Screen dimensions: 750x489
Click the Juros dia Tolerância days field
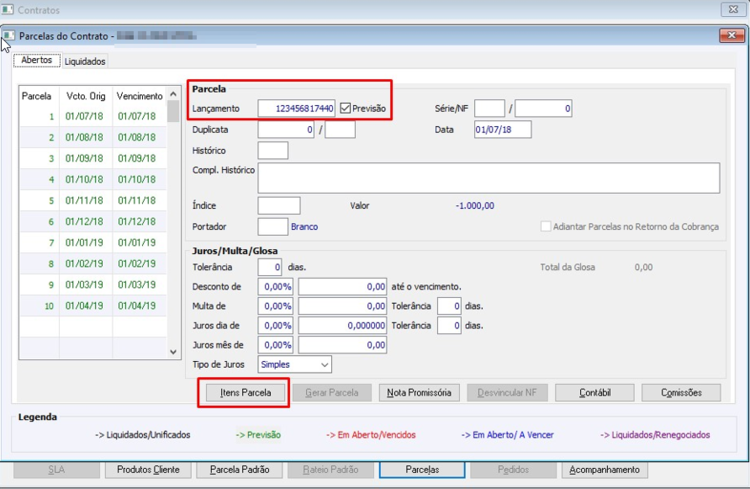(x=449, y=326)
